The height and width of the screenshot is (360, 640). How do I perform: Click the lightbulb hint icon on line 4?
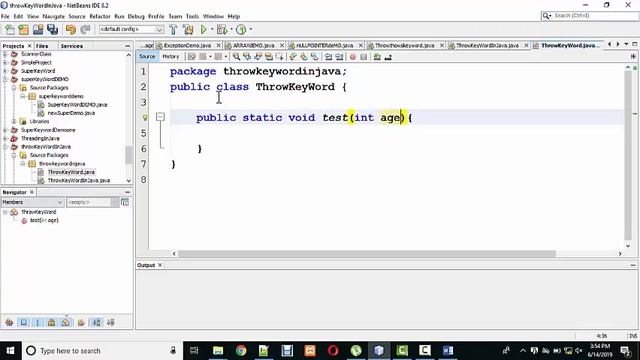pos(144,118)
